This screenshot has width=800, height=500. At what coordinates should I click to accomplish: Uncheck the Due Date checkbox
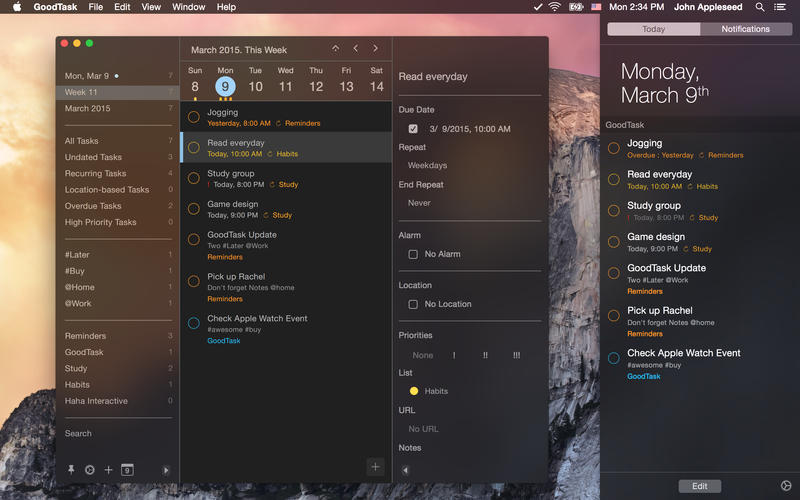[413, 129]
